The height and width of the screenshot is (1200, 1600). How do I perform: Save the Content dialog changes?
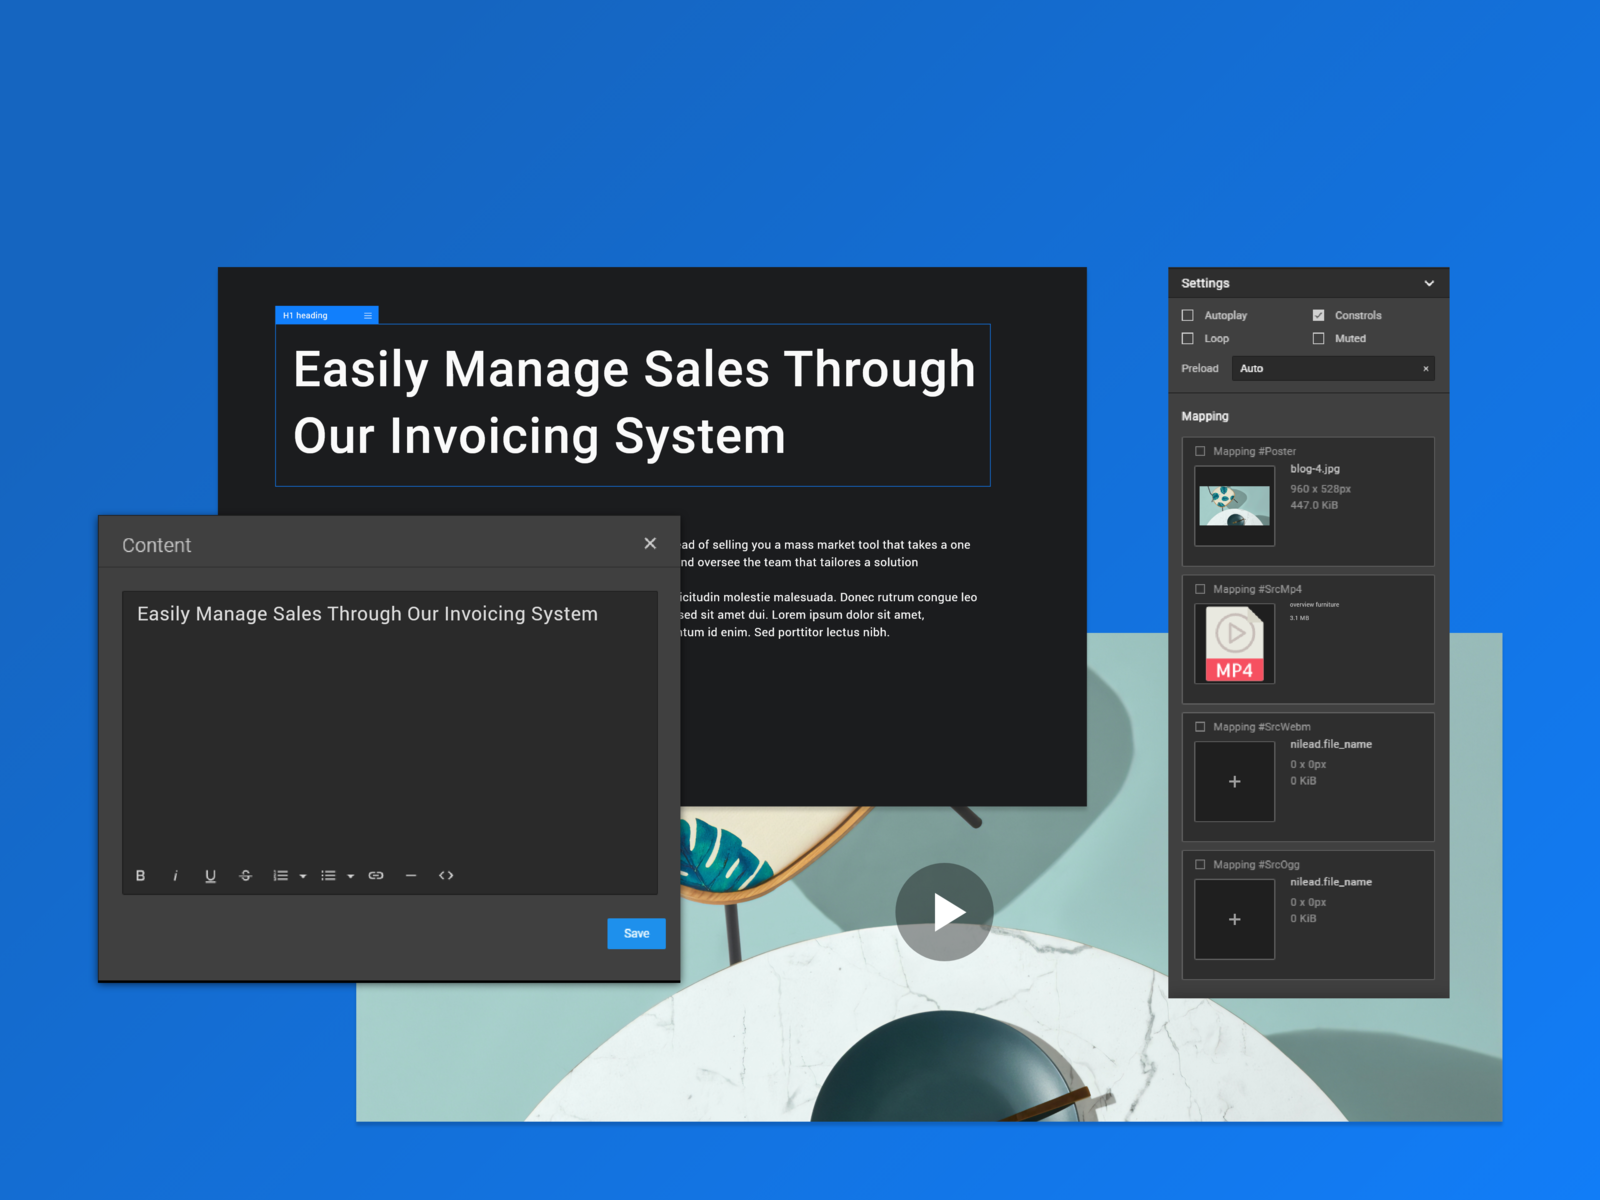tap(636, 933)
